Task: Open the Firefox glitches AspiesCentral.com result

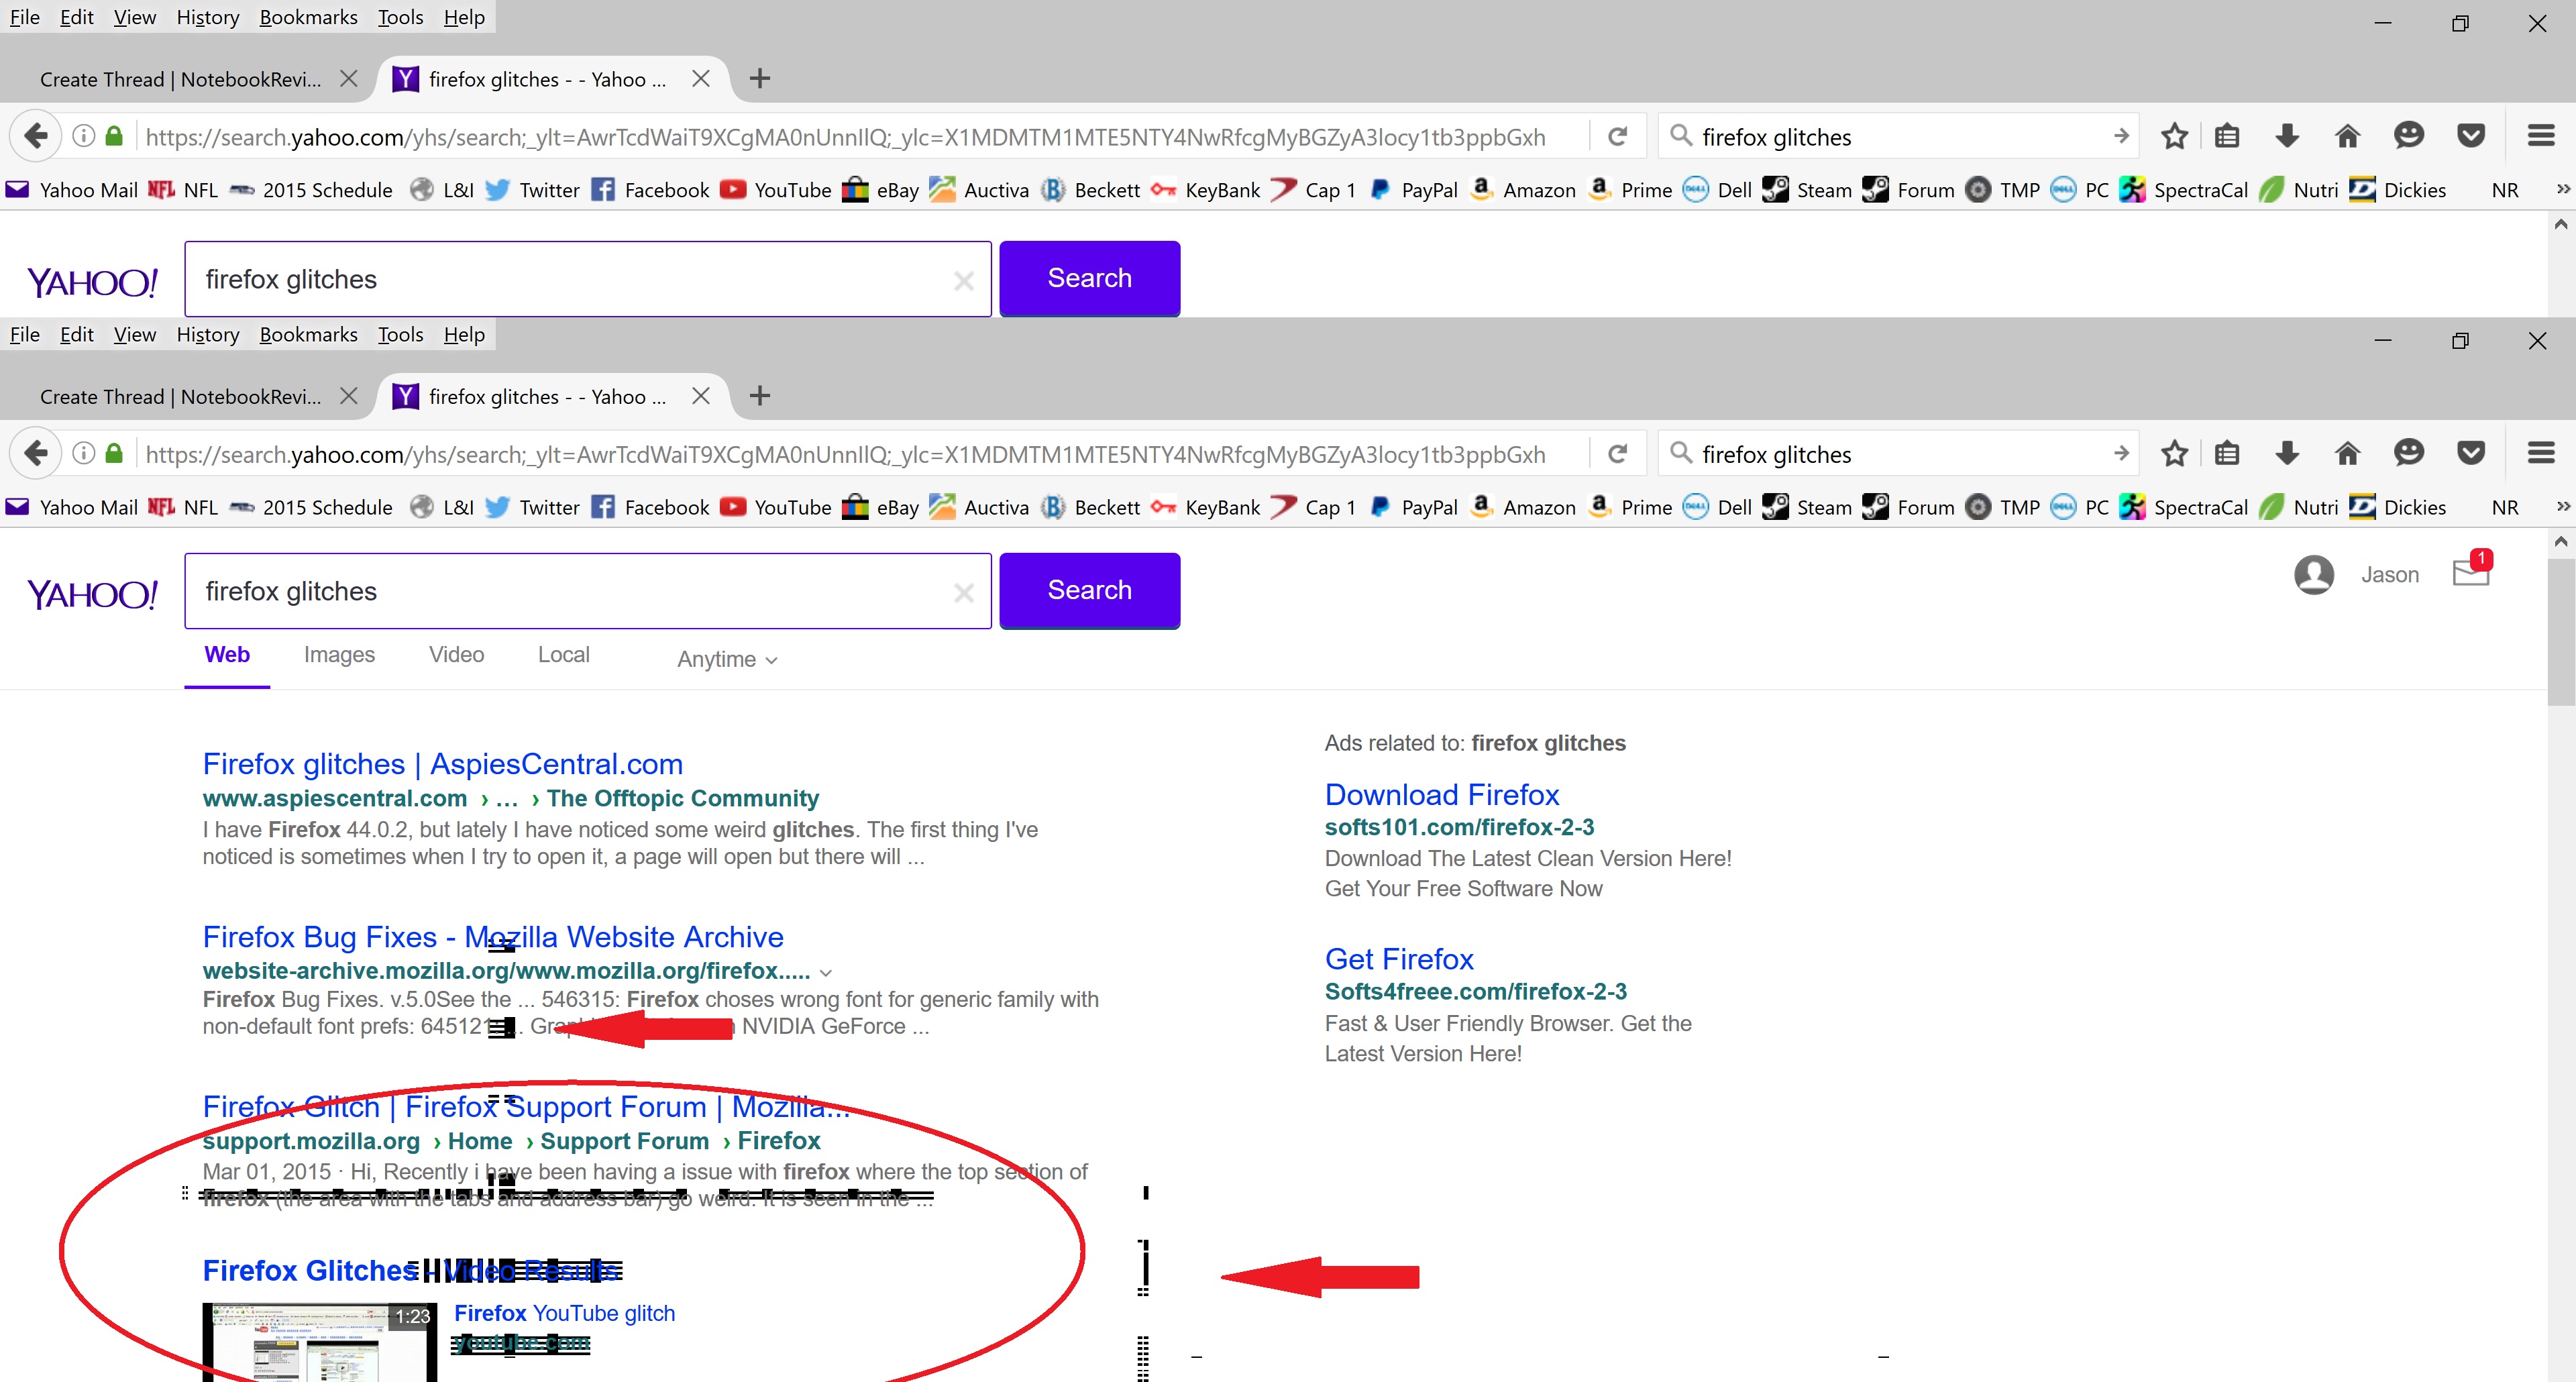Action: click(442, 764)
